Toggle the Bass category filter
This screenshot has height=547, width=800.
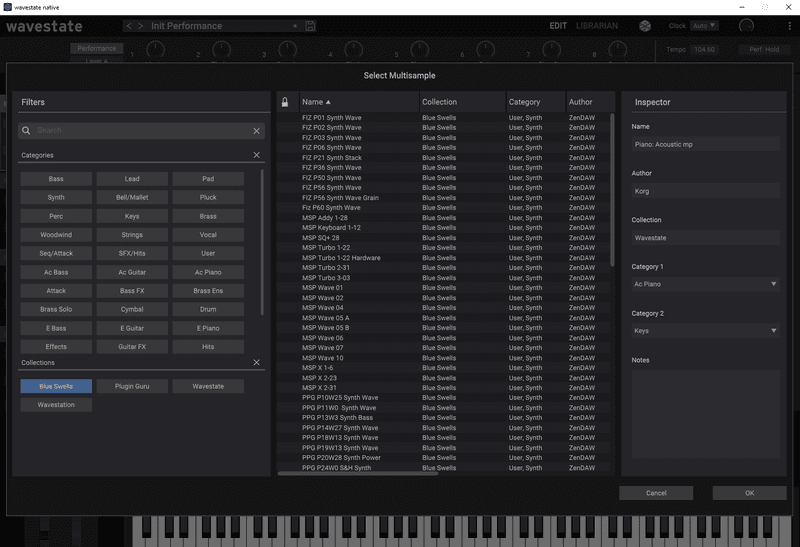point(56,179)
